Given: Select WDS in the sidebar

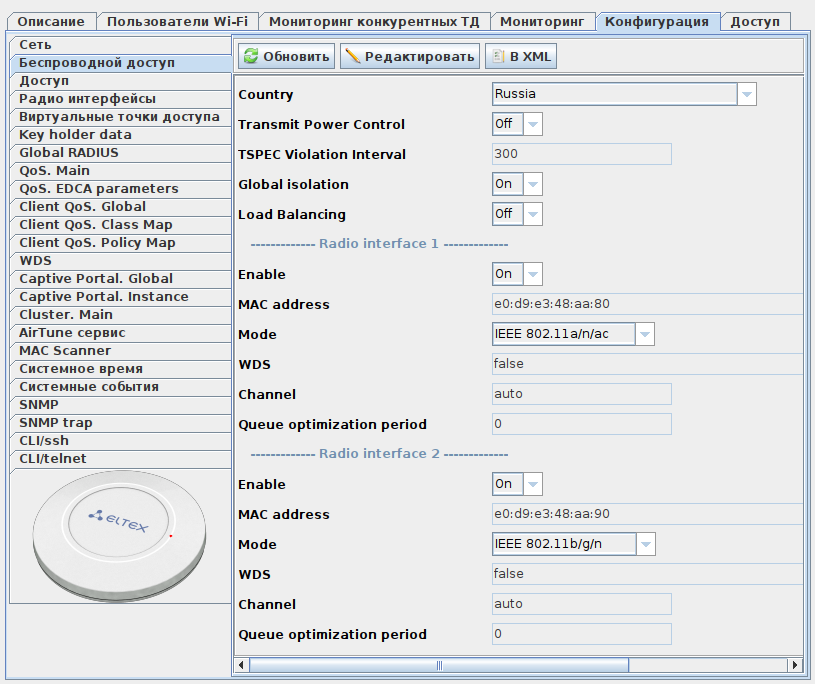Looking at the screenshot, I should (x=121, y=261).
